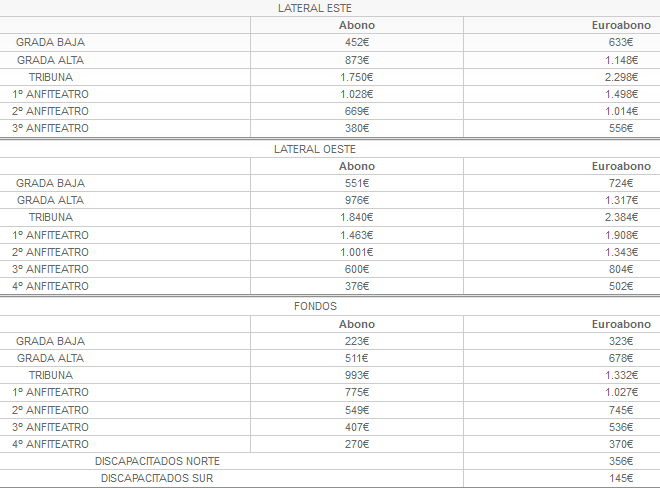Select the 549€ price cell
The image size is (660, 488).
click(357, 410)
